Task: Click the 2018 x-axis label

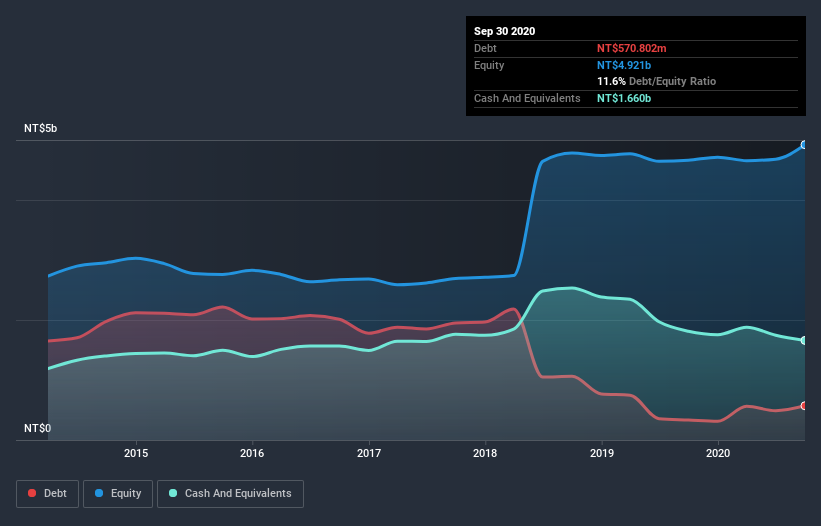Action: 485,453
